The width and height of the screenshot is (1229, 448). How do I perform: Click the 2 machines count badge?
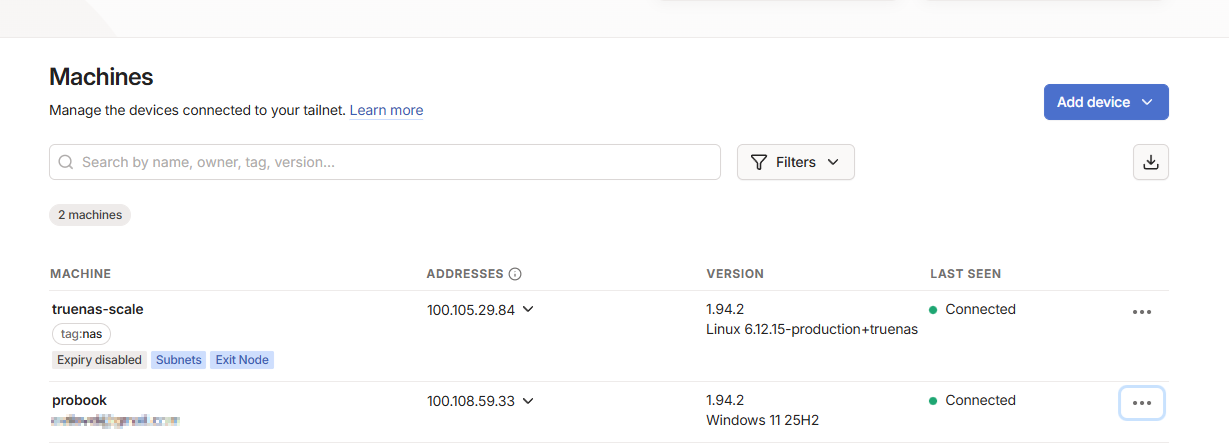(x=90, y=215)
